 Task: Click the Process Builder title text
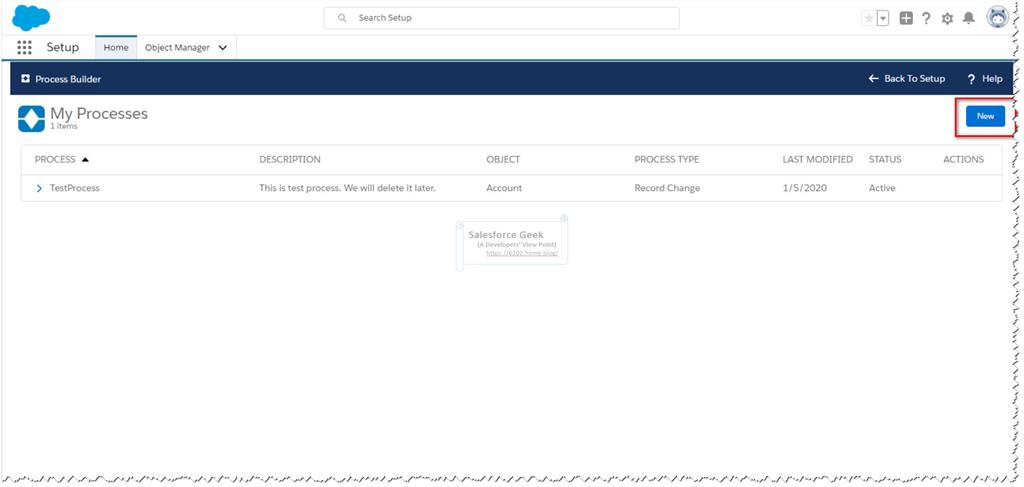[68, 79]
